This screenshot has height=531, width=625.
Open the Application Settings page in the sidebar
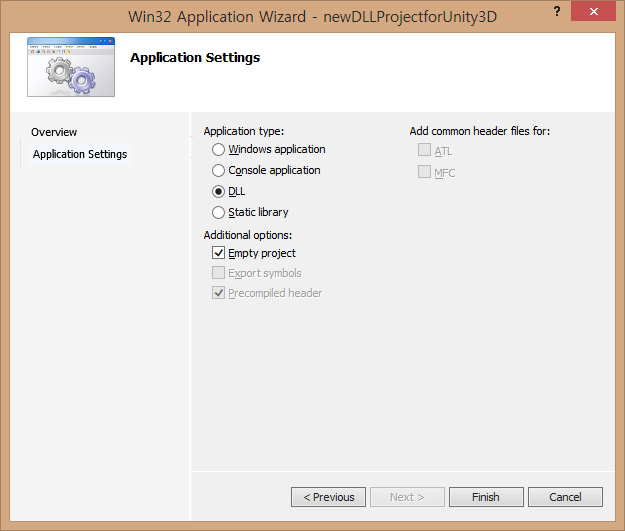click(x=80, y=154)
